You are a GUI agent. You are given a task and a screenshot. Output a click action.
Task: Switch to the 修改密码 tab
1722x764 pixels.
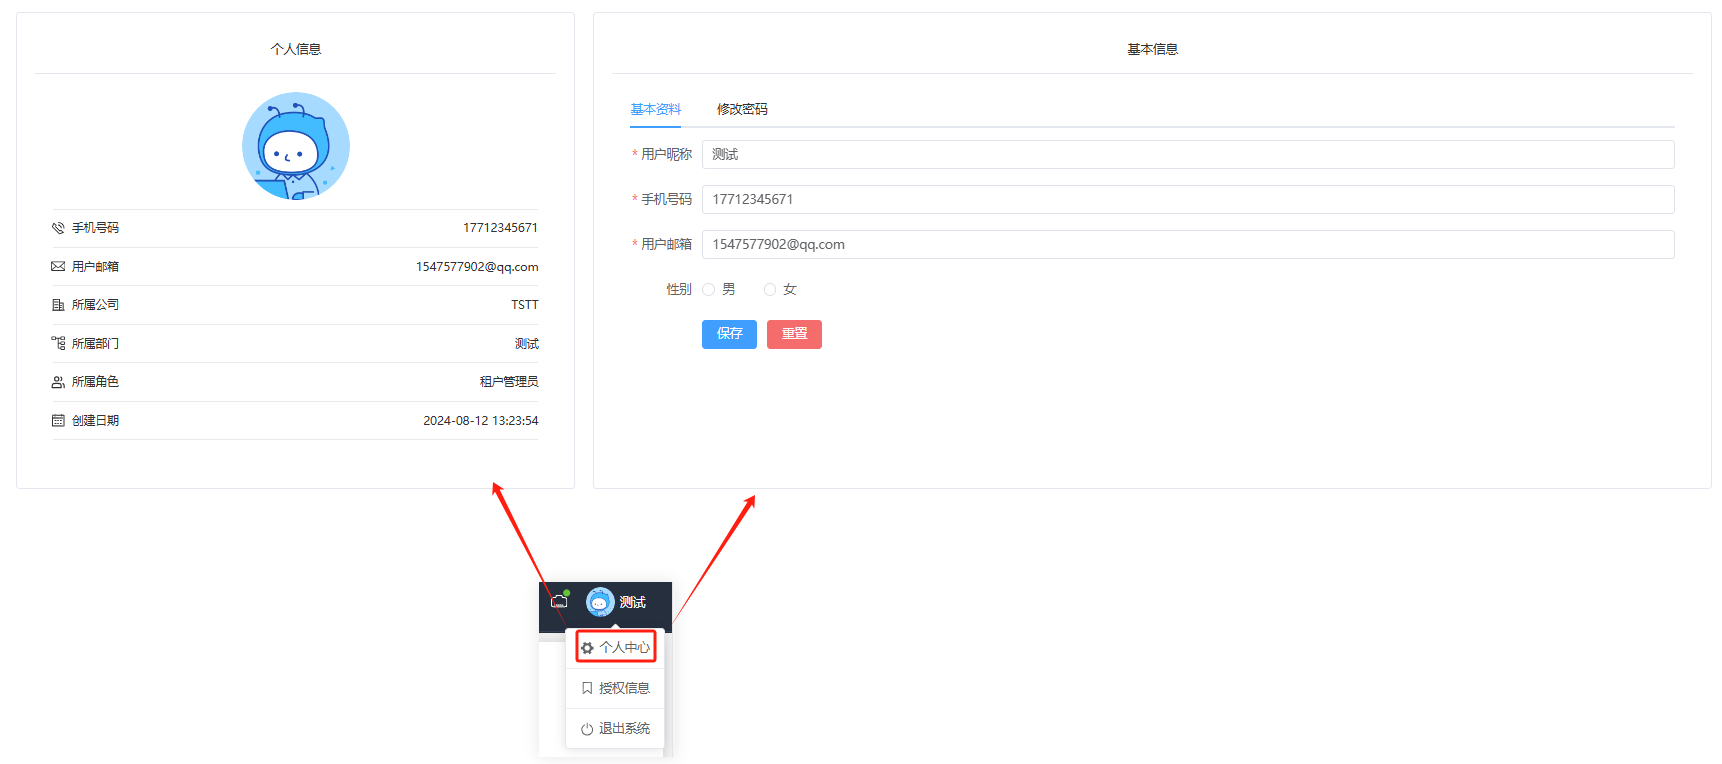pos(742,109)
